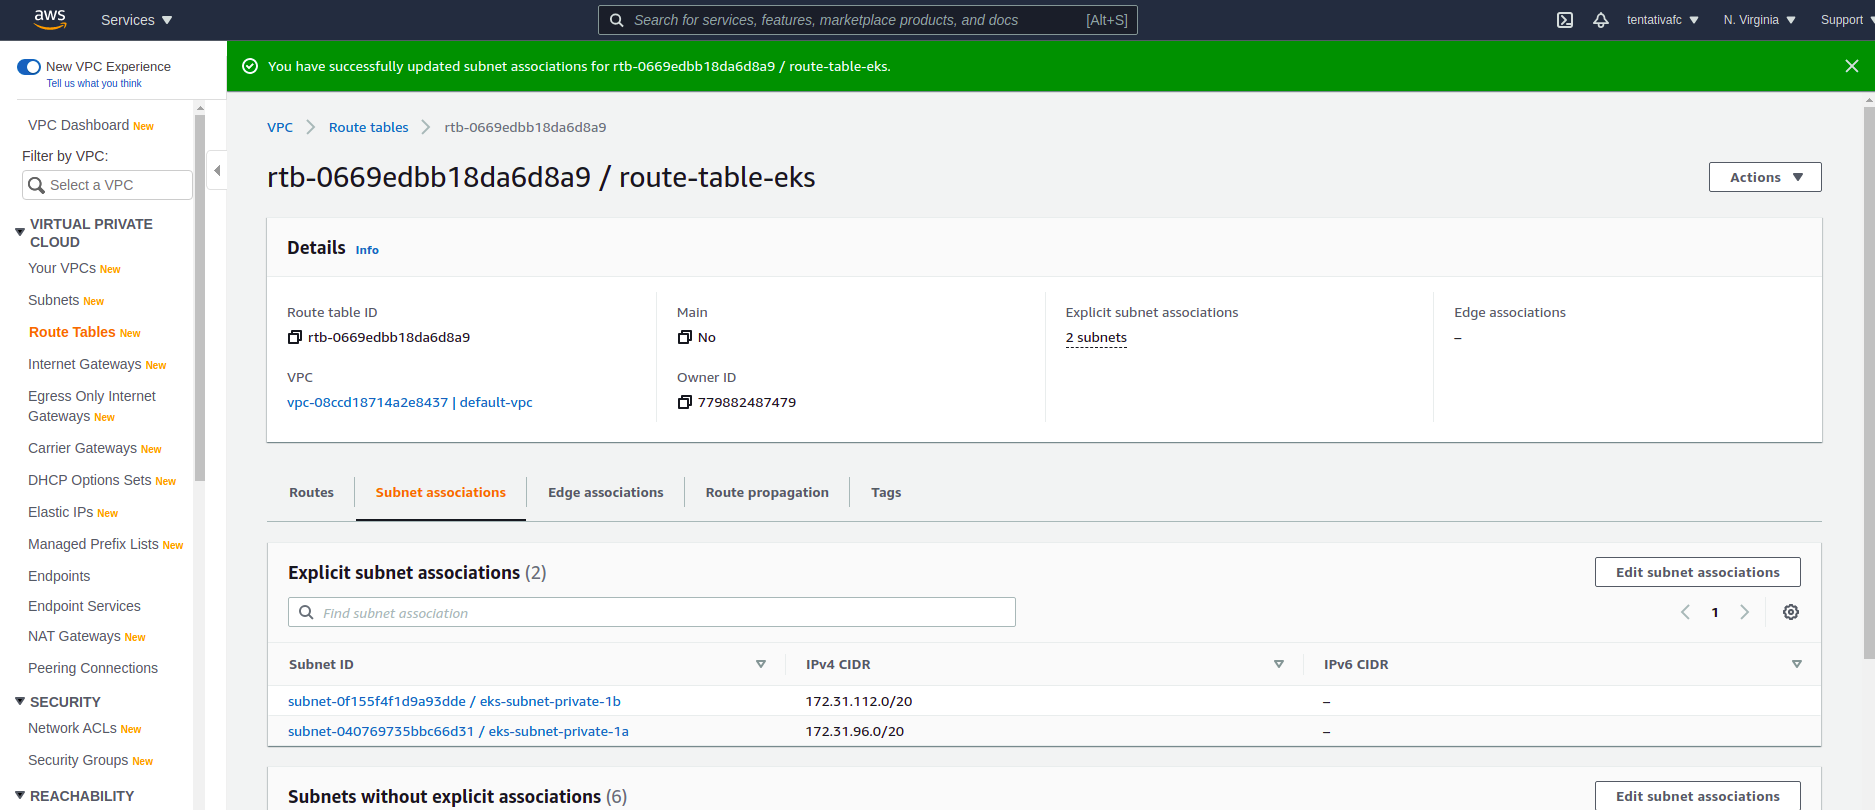The width and height of the screenshot is (1875, 810).
Task: Edit explicit subnet associations
Action: 1697,572
